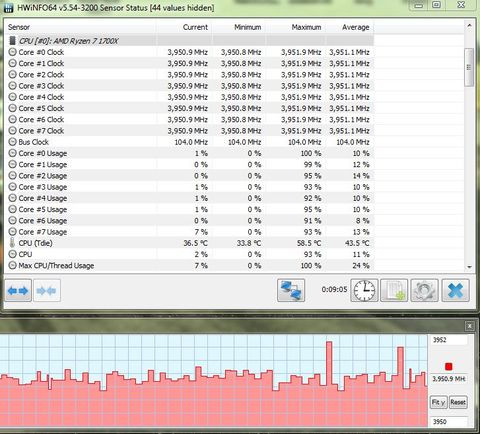Click the elapsed time 0:09:05 readout

point(334,289)
